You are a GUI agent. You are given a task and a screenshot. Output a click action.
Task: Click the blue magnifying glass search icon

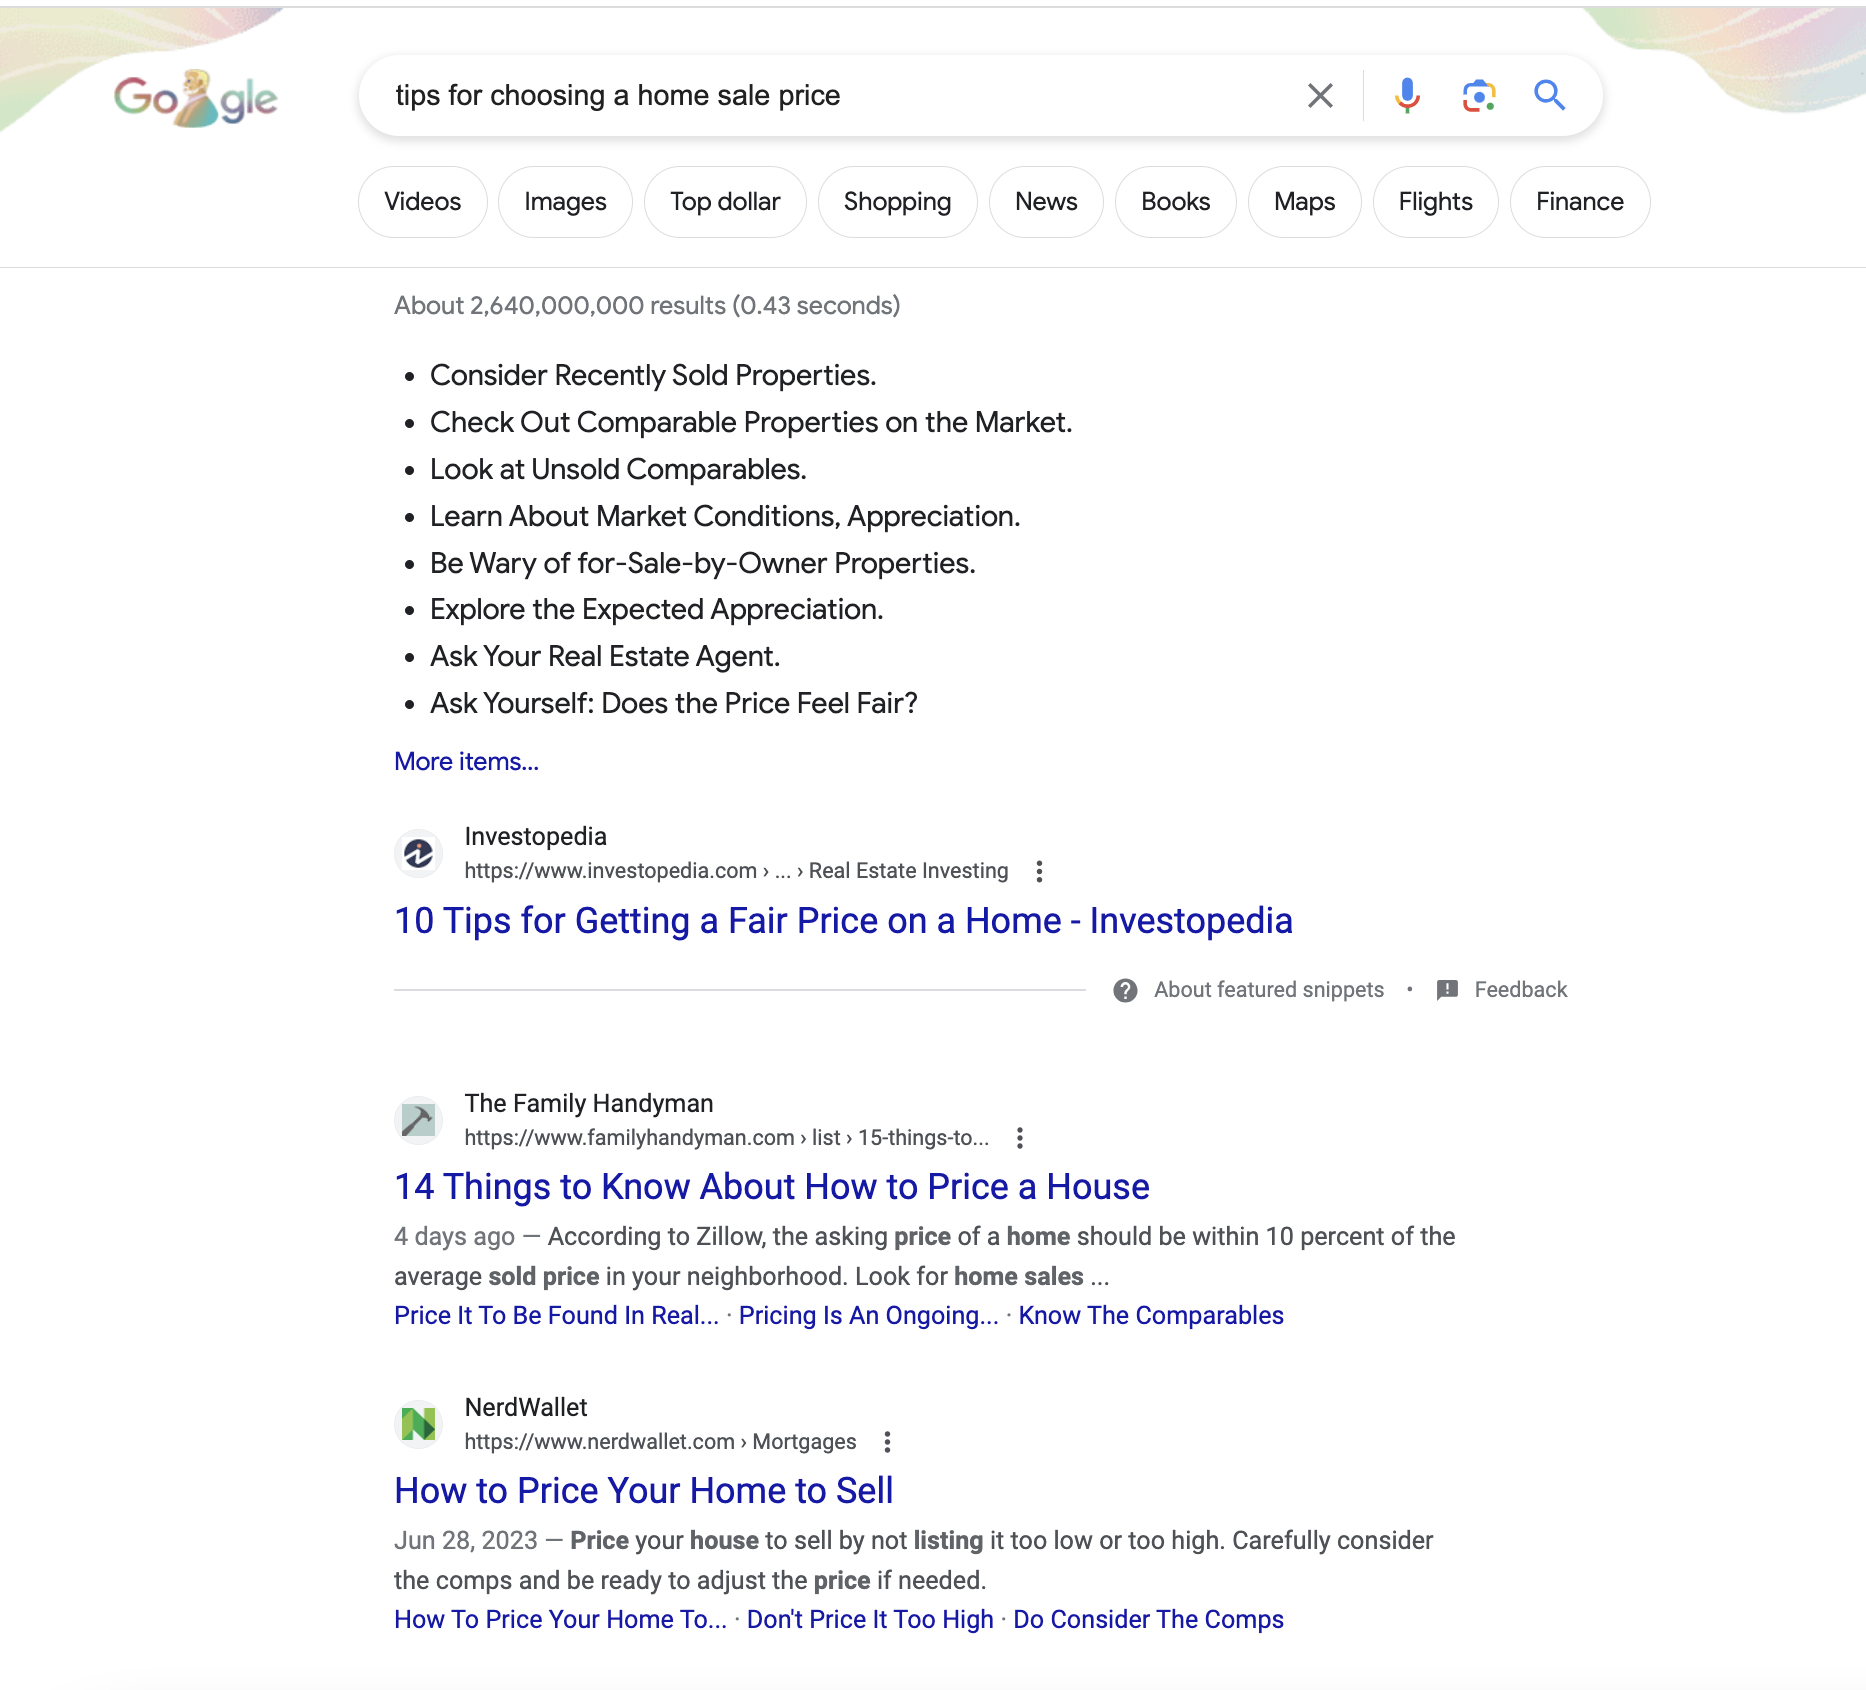point(1549,96)
